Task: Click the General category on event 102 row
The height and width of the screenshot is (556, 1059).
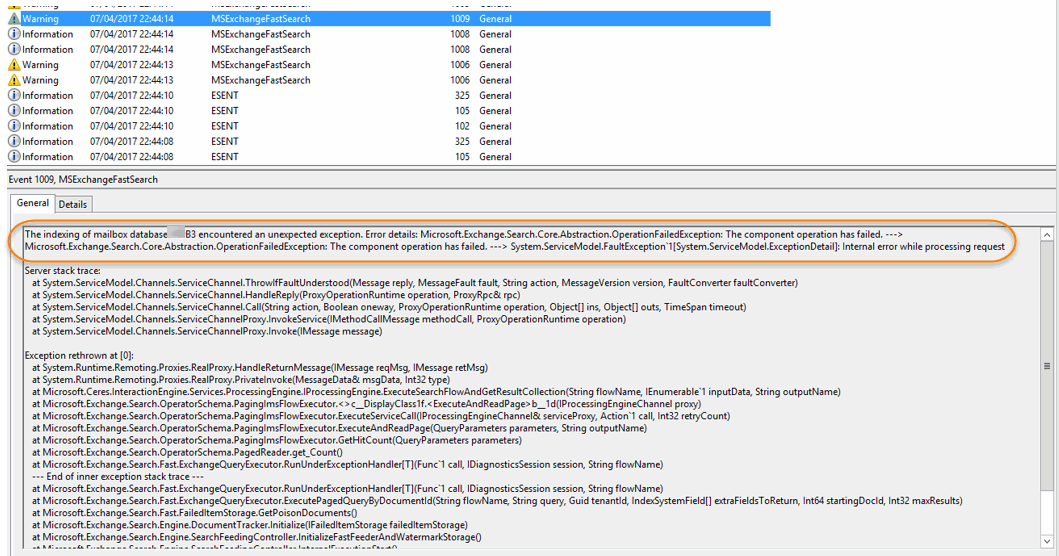Action: [495, 126]
